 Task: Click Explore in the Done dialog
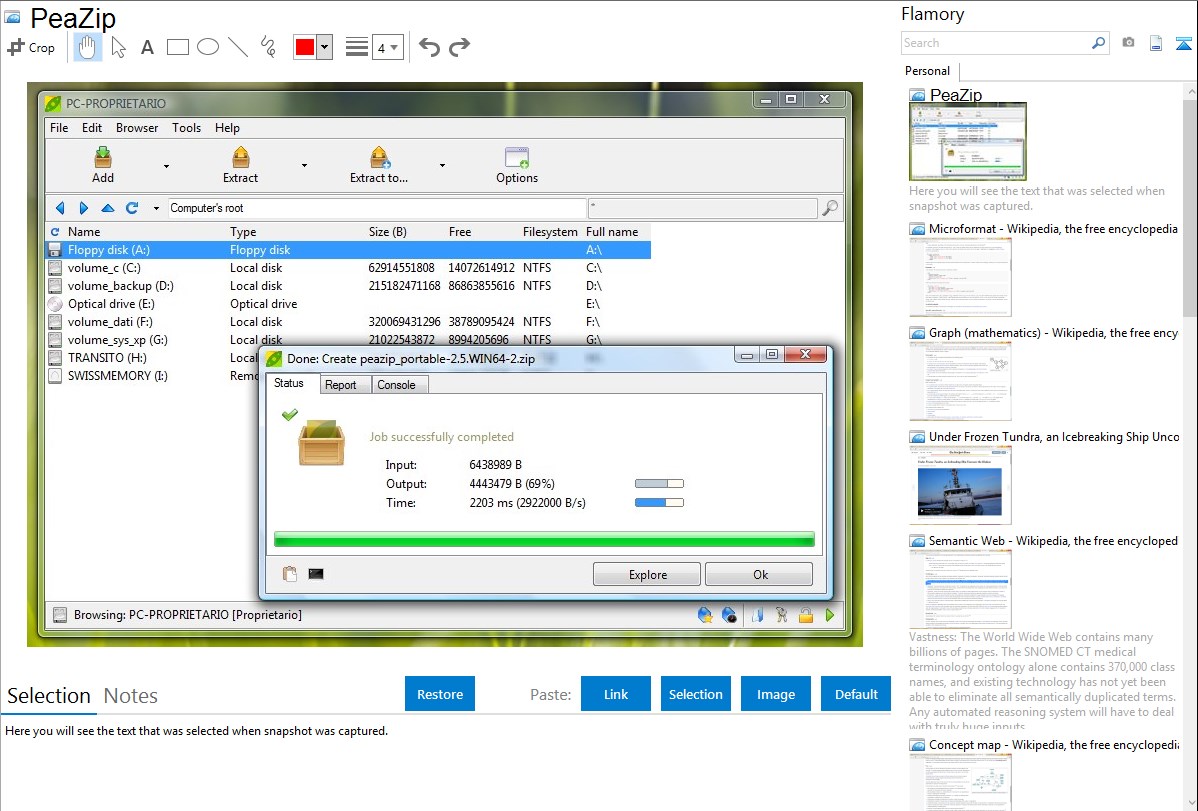click(647, 575)
